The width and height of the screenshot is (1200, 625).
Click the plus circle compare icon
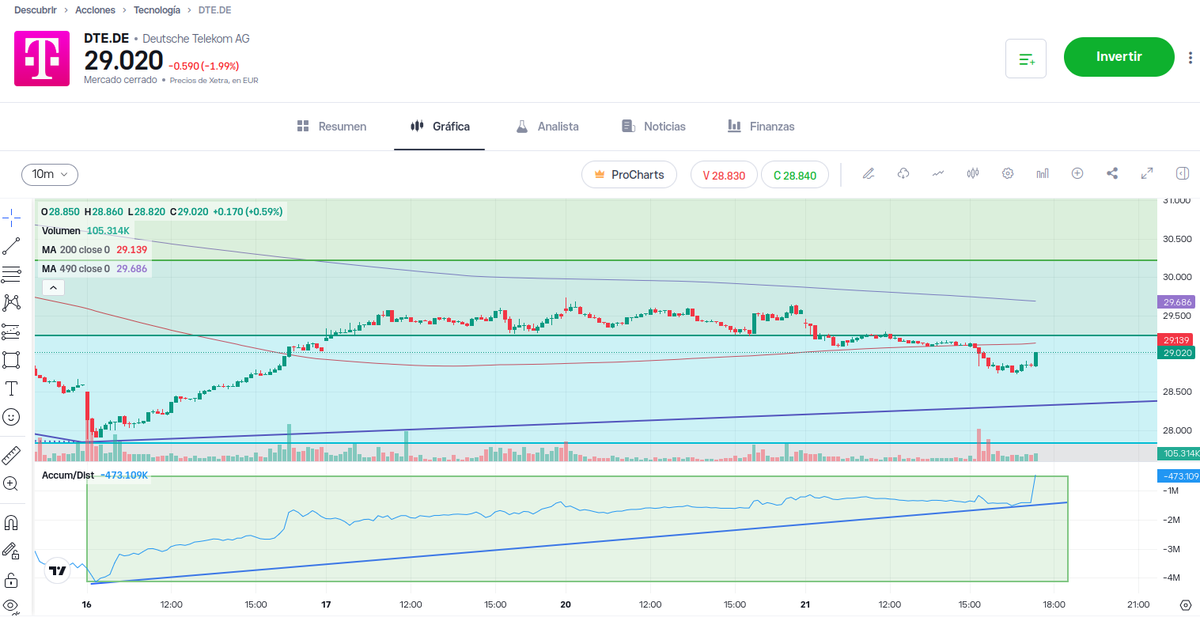1078,174
